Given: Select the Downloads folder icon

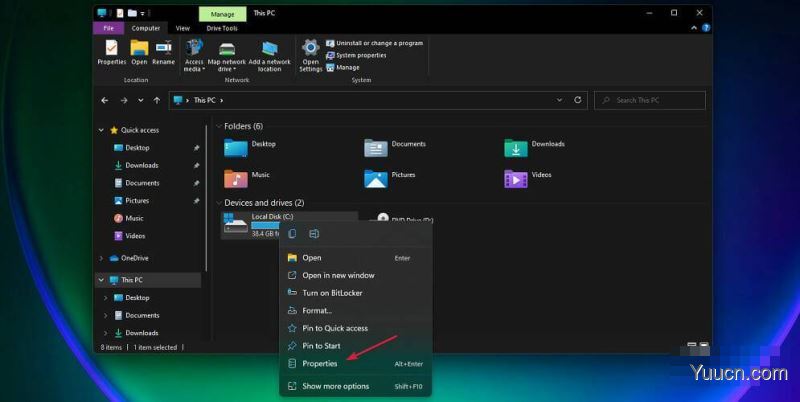Looking at the screenshot, I should coord(516,148).
